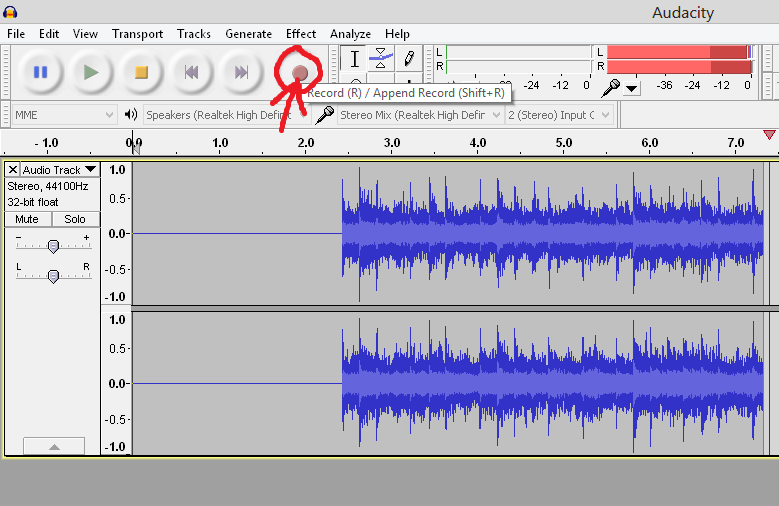The height and width of the screenshot is (506, 779).
Task: Close the Audio Track with X button
Action: coord(13,170)
